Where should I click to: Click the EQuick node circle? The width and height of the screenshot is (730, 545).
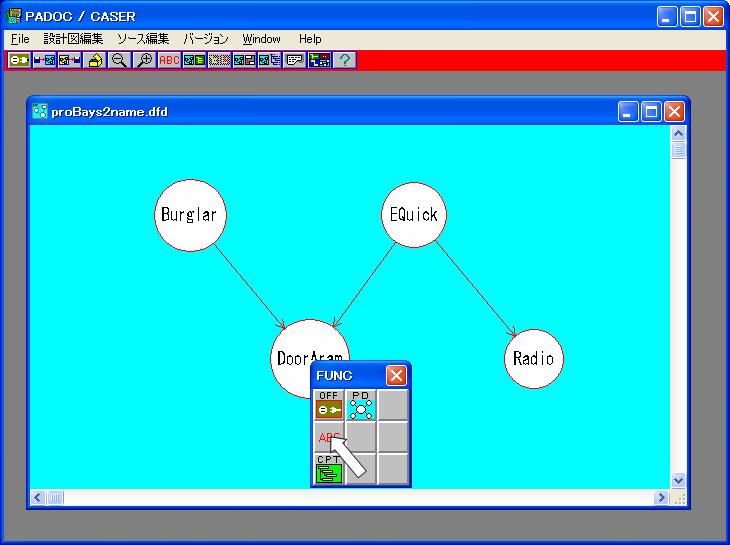pyautogui.click(x=413, y=215)
